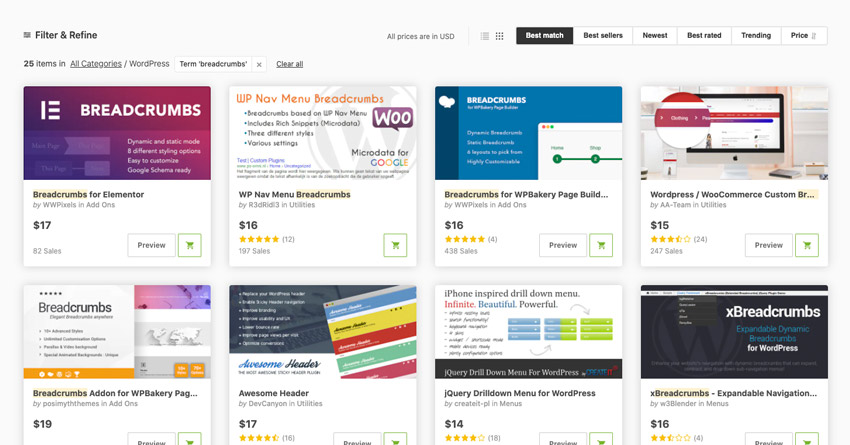Open WP Nav Menu Breadcrumbs thumbnail
The width and height of the screenshot is (850, 445).
pos(323,133)
